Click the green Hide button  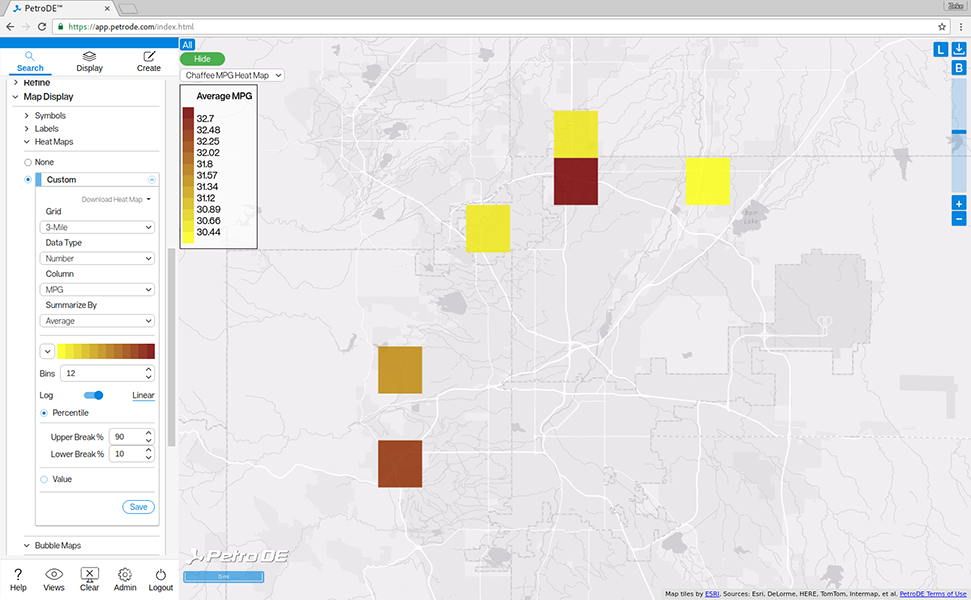point(202,59)
